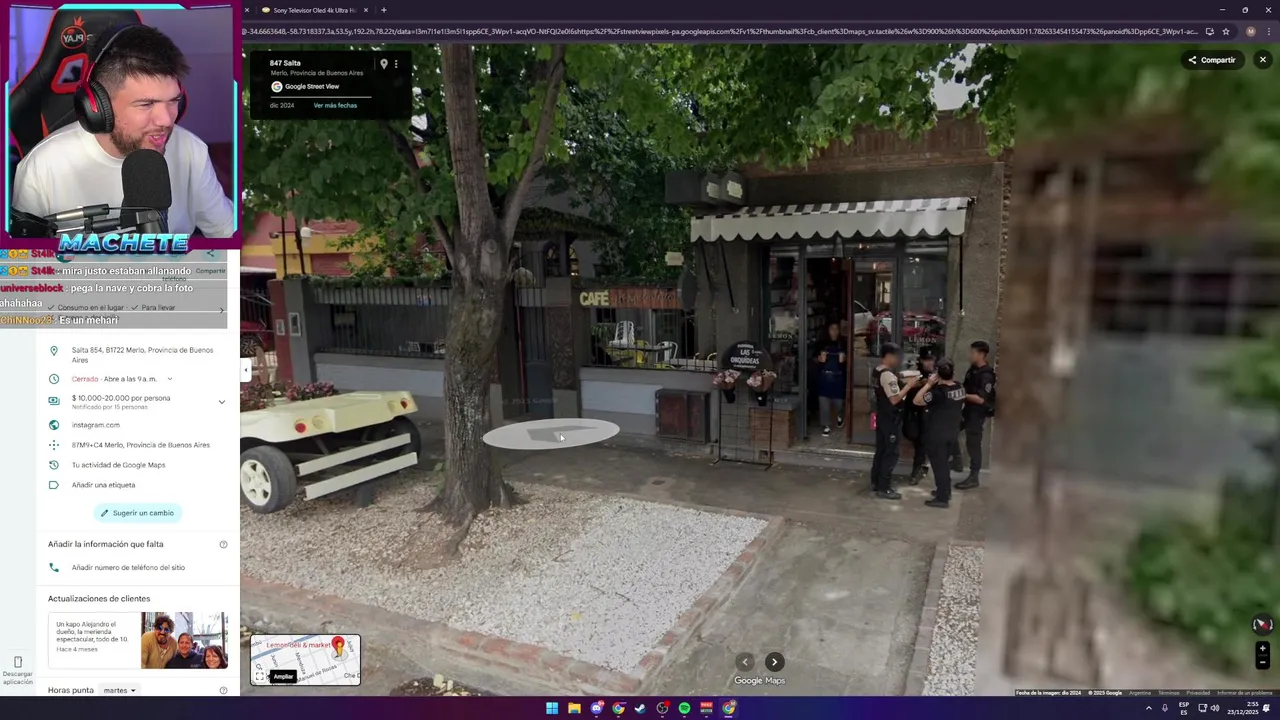1280x720 pixels.
Task: Zoom in with the plus control
Action: [1262, 649]
